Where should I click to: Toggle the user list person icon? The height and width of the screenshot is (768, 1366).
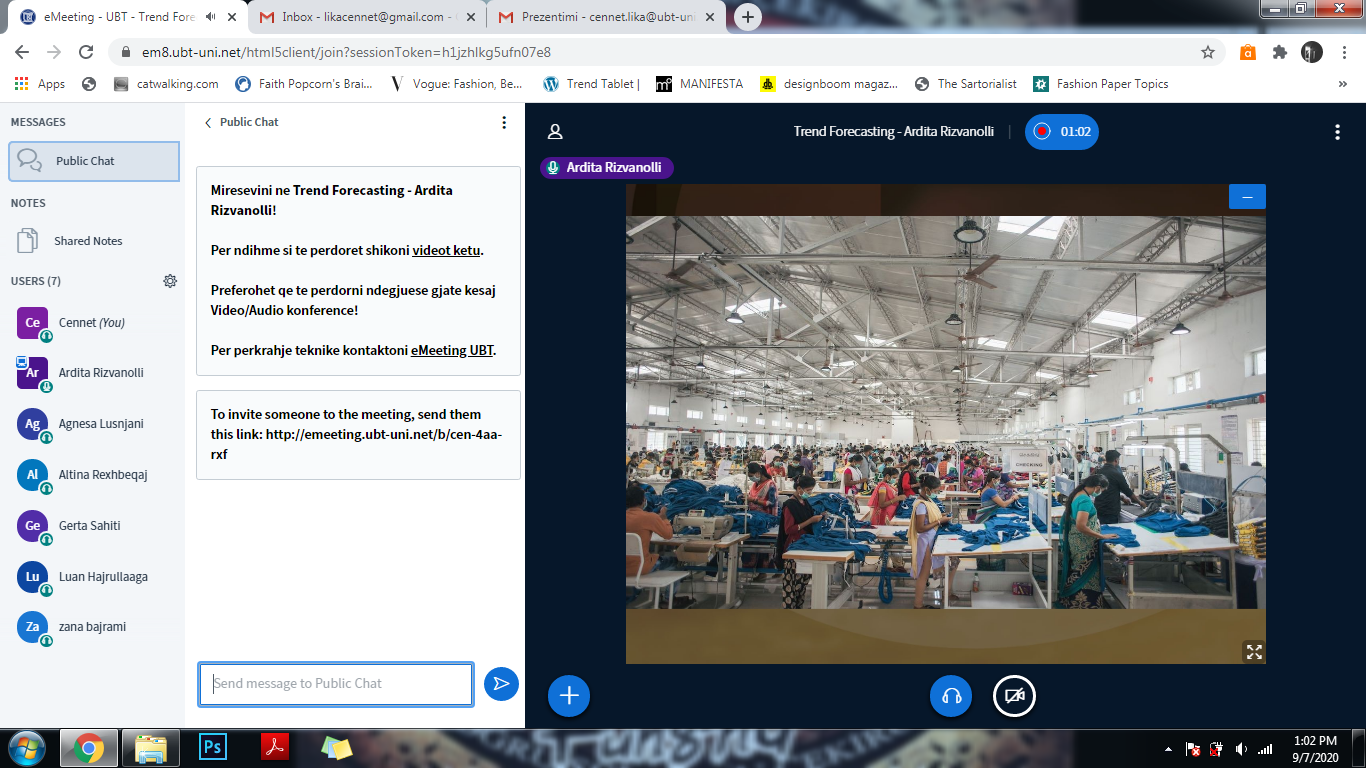555,132
